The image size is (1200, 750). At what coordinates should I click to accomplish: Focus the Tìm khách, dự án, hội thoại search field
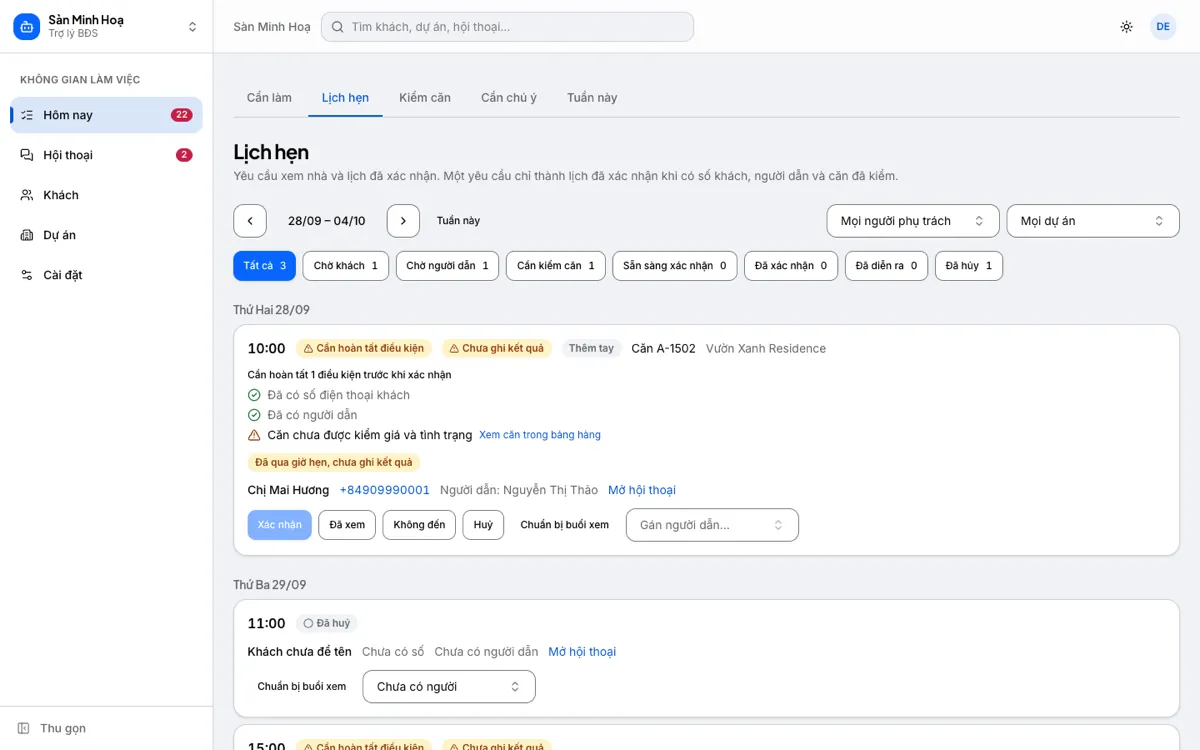(x=507, y=27)
